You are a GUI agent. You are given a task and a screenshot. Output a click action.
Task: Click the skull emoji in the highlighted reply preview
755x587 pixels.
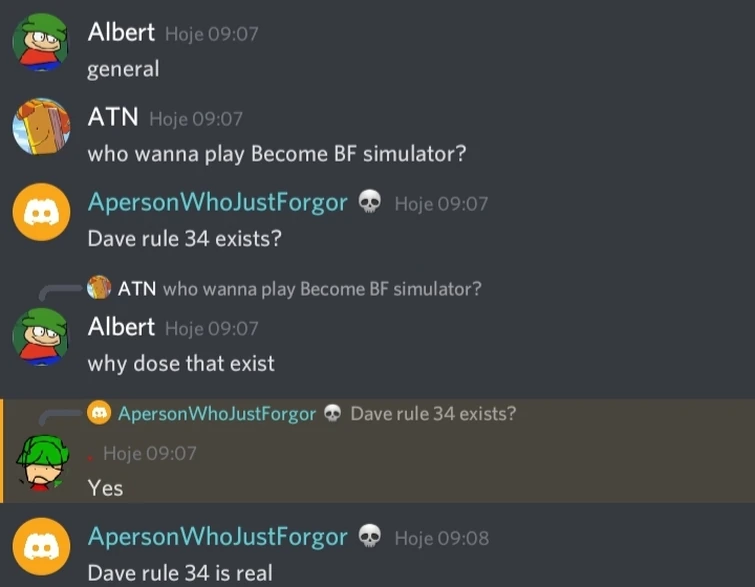(x=332, y=413)
